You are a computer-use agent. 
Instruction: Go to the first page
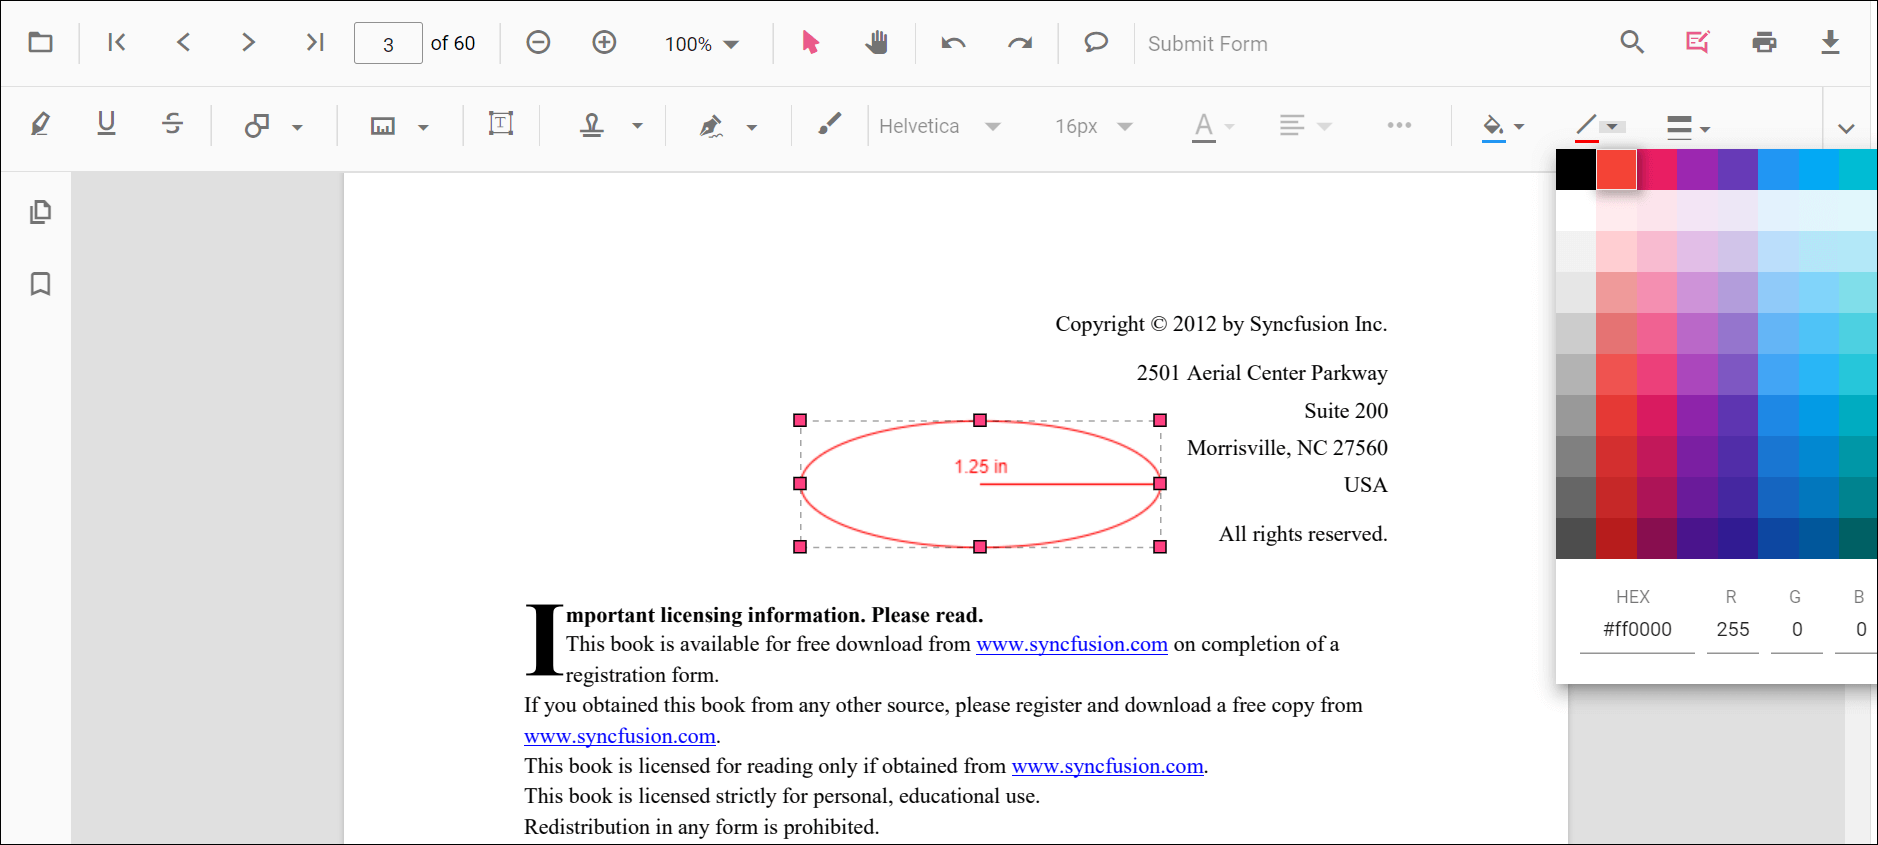[117, 43]
